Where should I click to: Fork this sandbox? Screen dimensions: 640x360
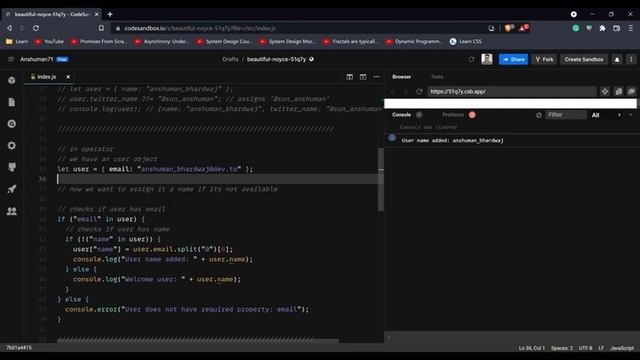click(544, 60)
